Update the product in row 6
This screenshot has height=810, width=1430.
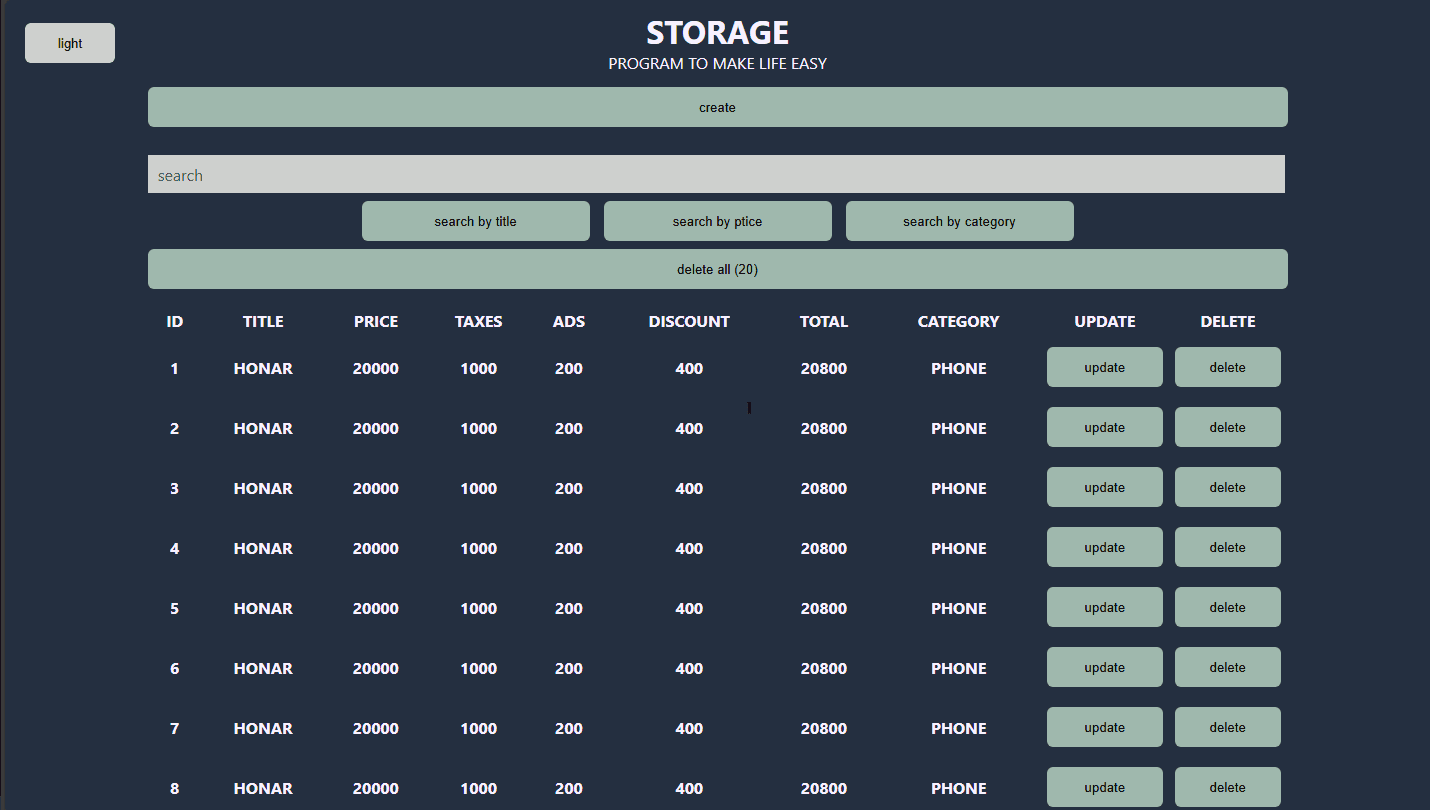tap(1104, 667)
